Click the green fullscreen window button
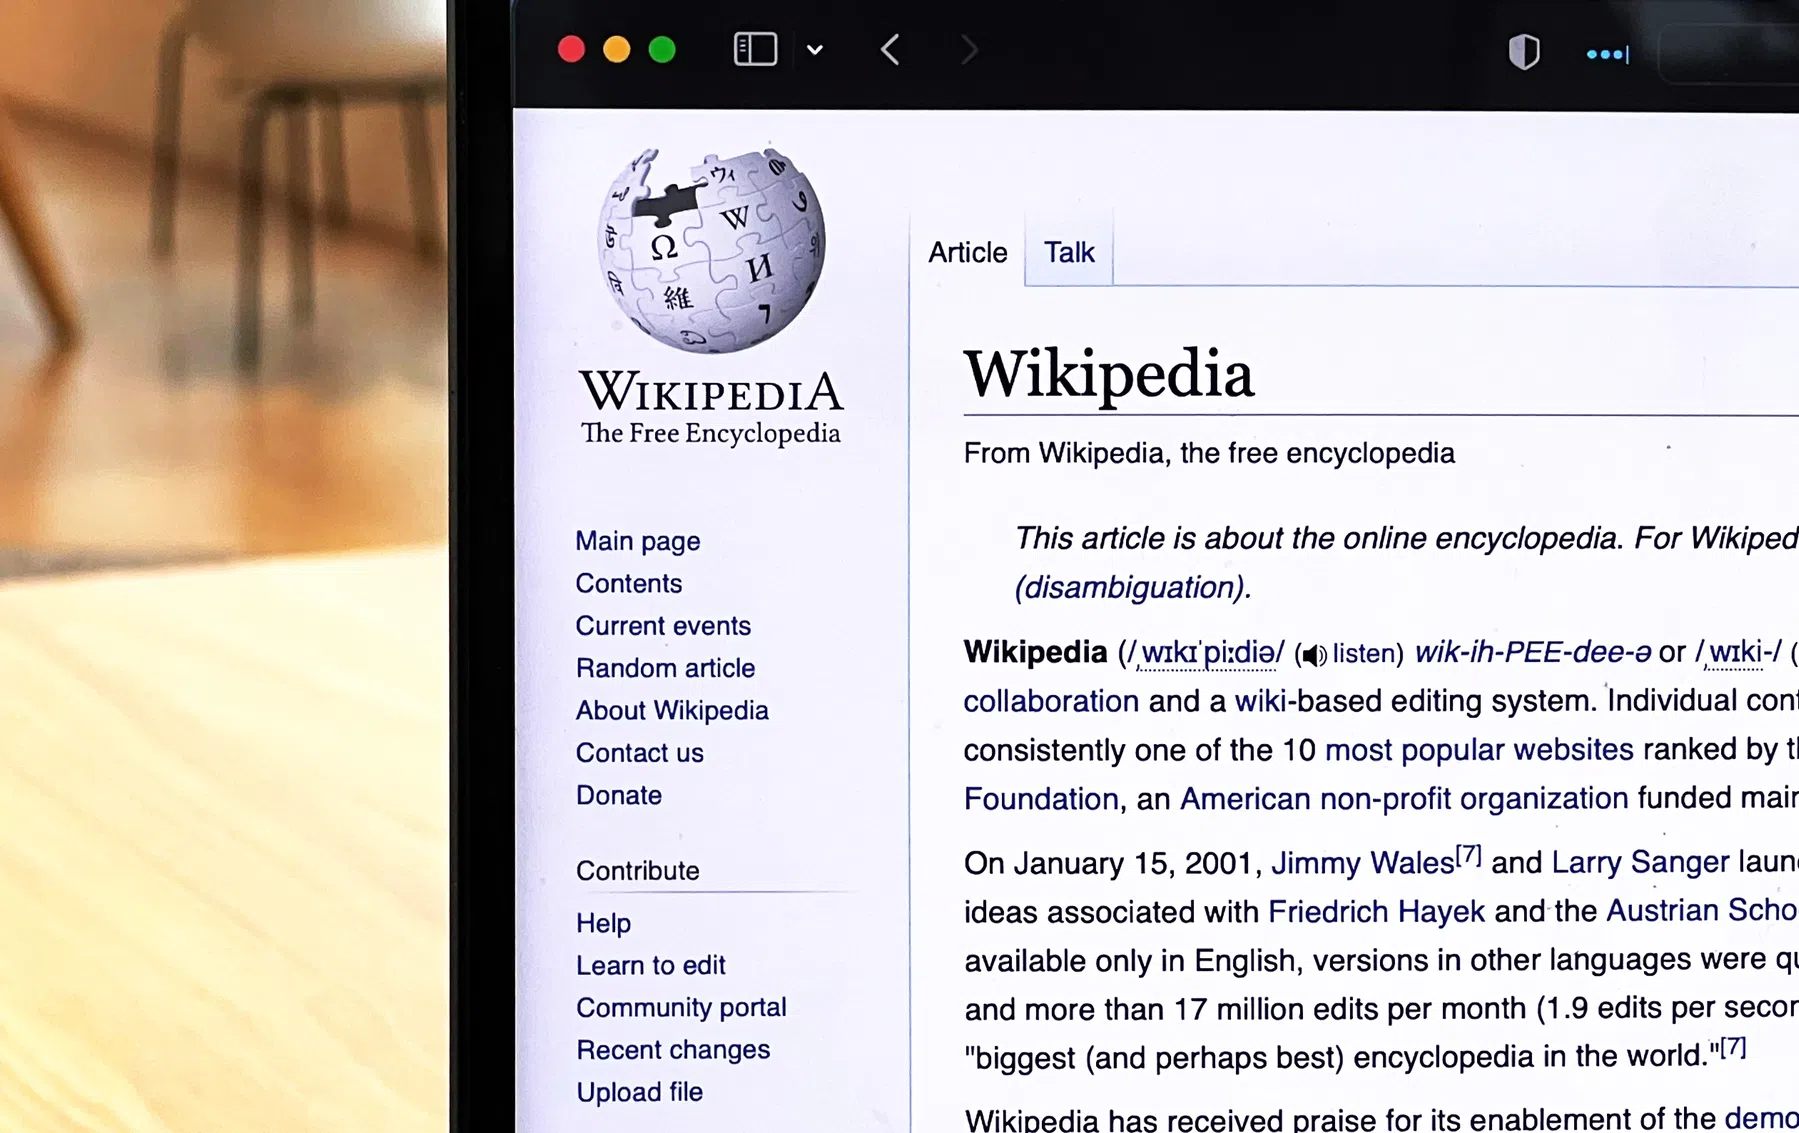The image size is (1799, 1133). (x=662, y=50)
